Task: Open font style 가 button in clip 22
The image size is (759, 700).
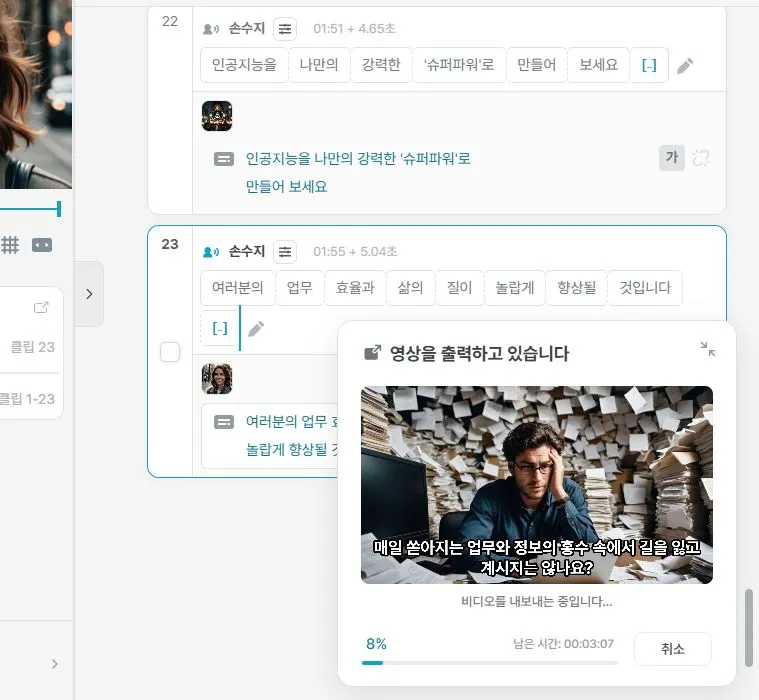Action: 671,157
